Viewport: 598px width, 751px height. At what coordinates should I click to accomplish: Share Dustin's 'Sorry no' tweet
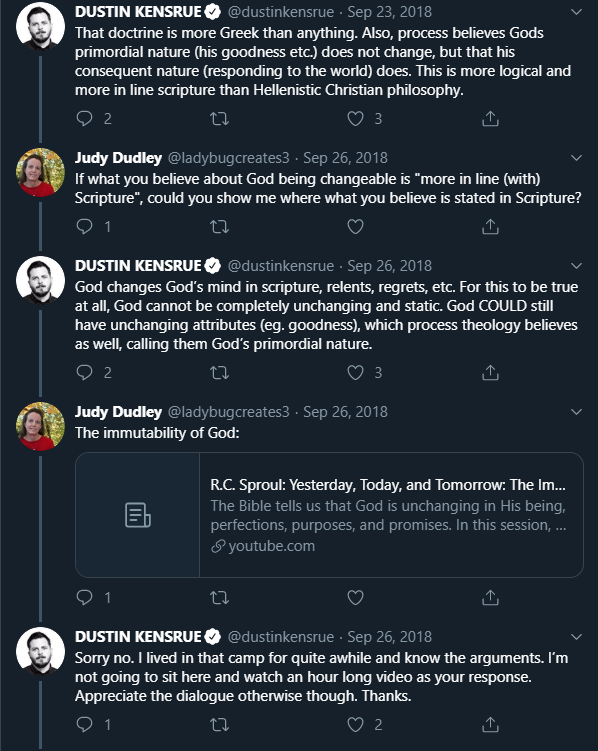point(490,725)
